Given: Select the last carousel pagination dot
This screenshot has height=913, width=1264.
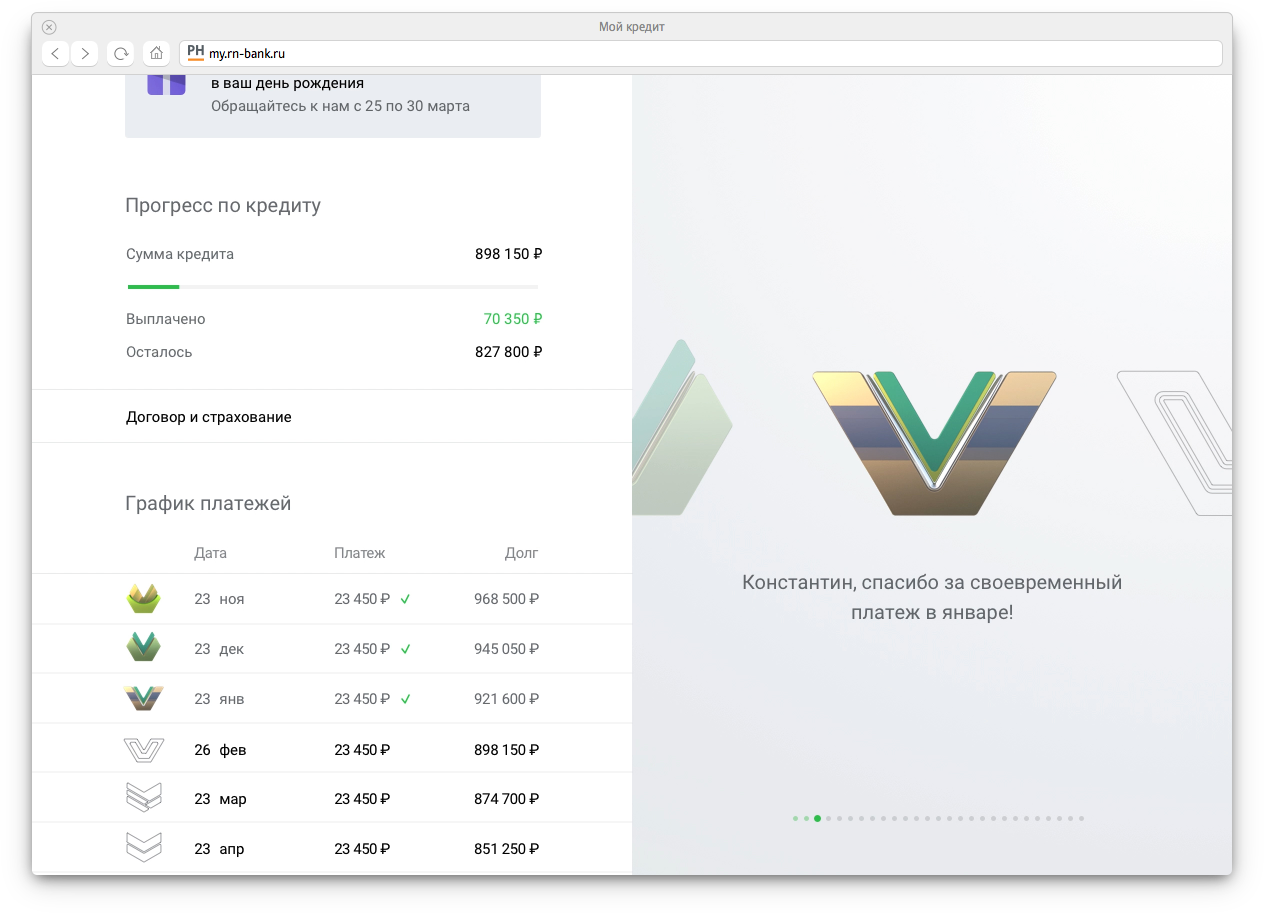Looking at the screenshot, I should pyautogui.click(x=1081, y=818).
